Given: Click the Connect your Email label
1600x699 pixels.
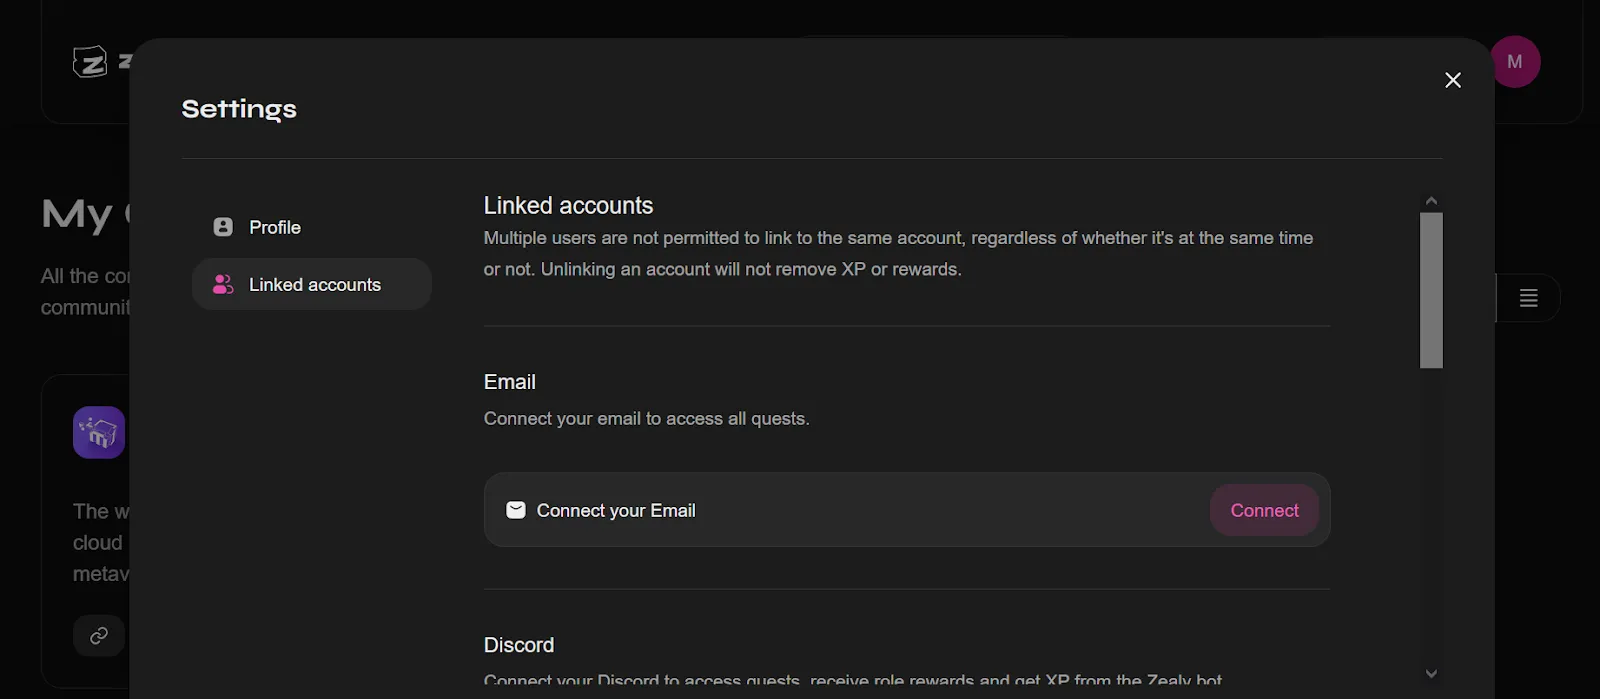Looking at the screenshot, I should coord(616,511).
